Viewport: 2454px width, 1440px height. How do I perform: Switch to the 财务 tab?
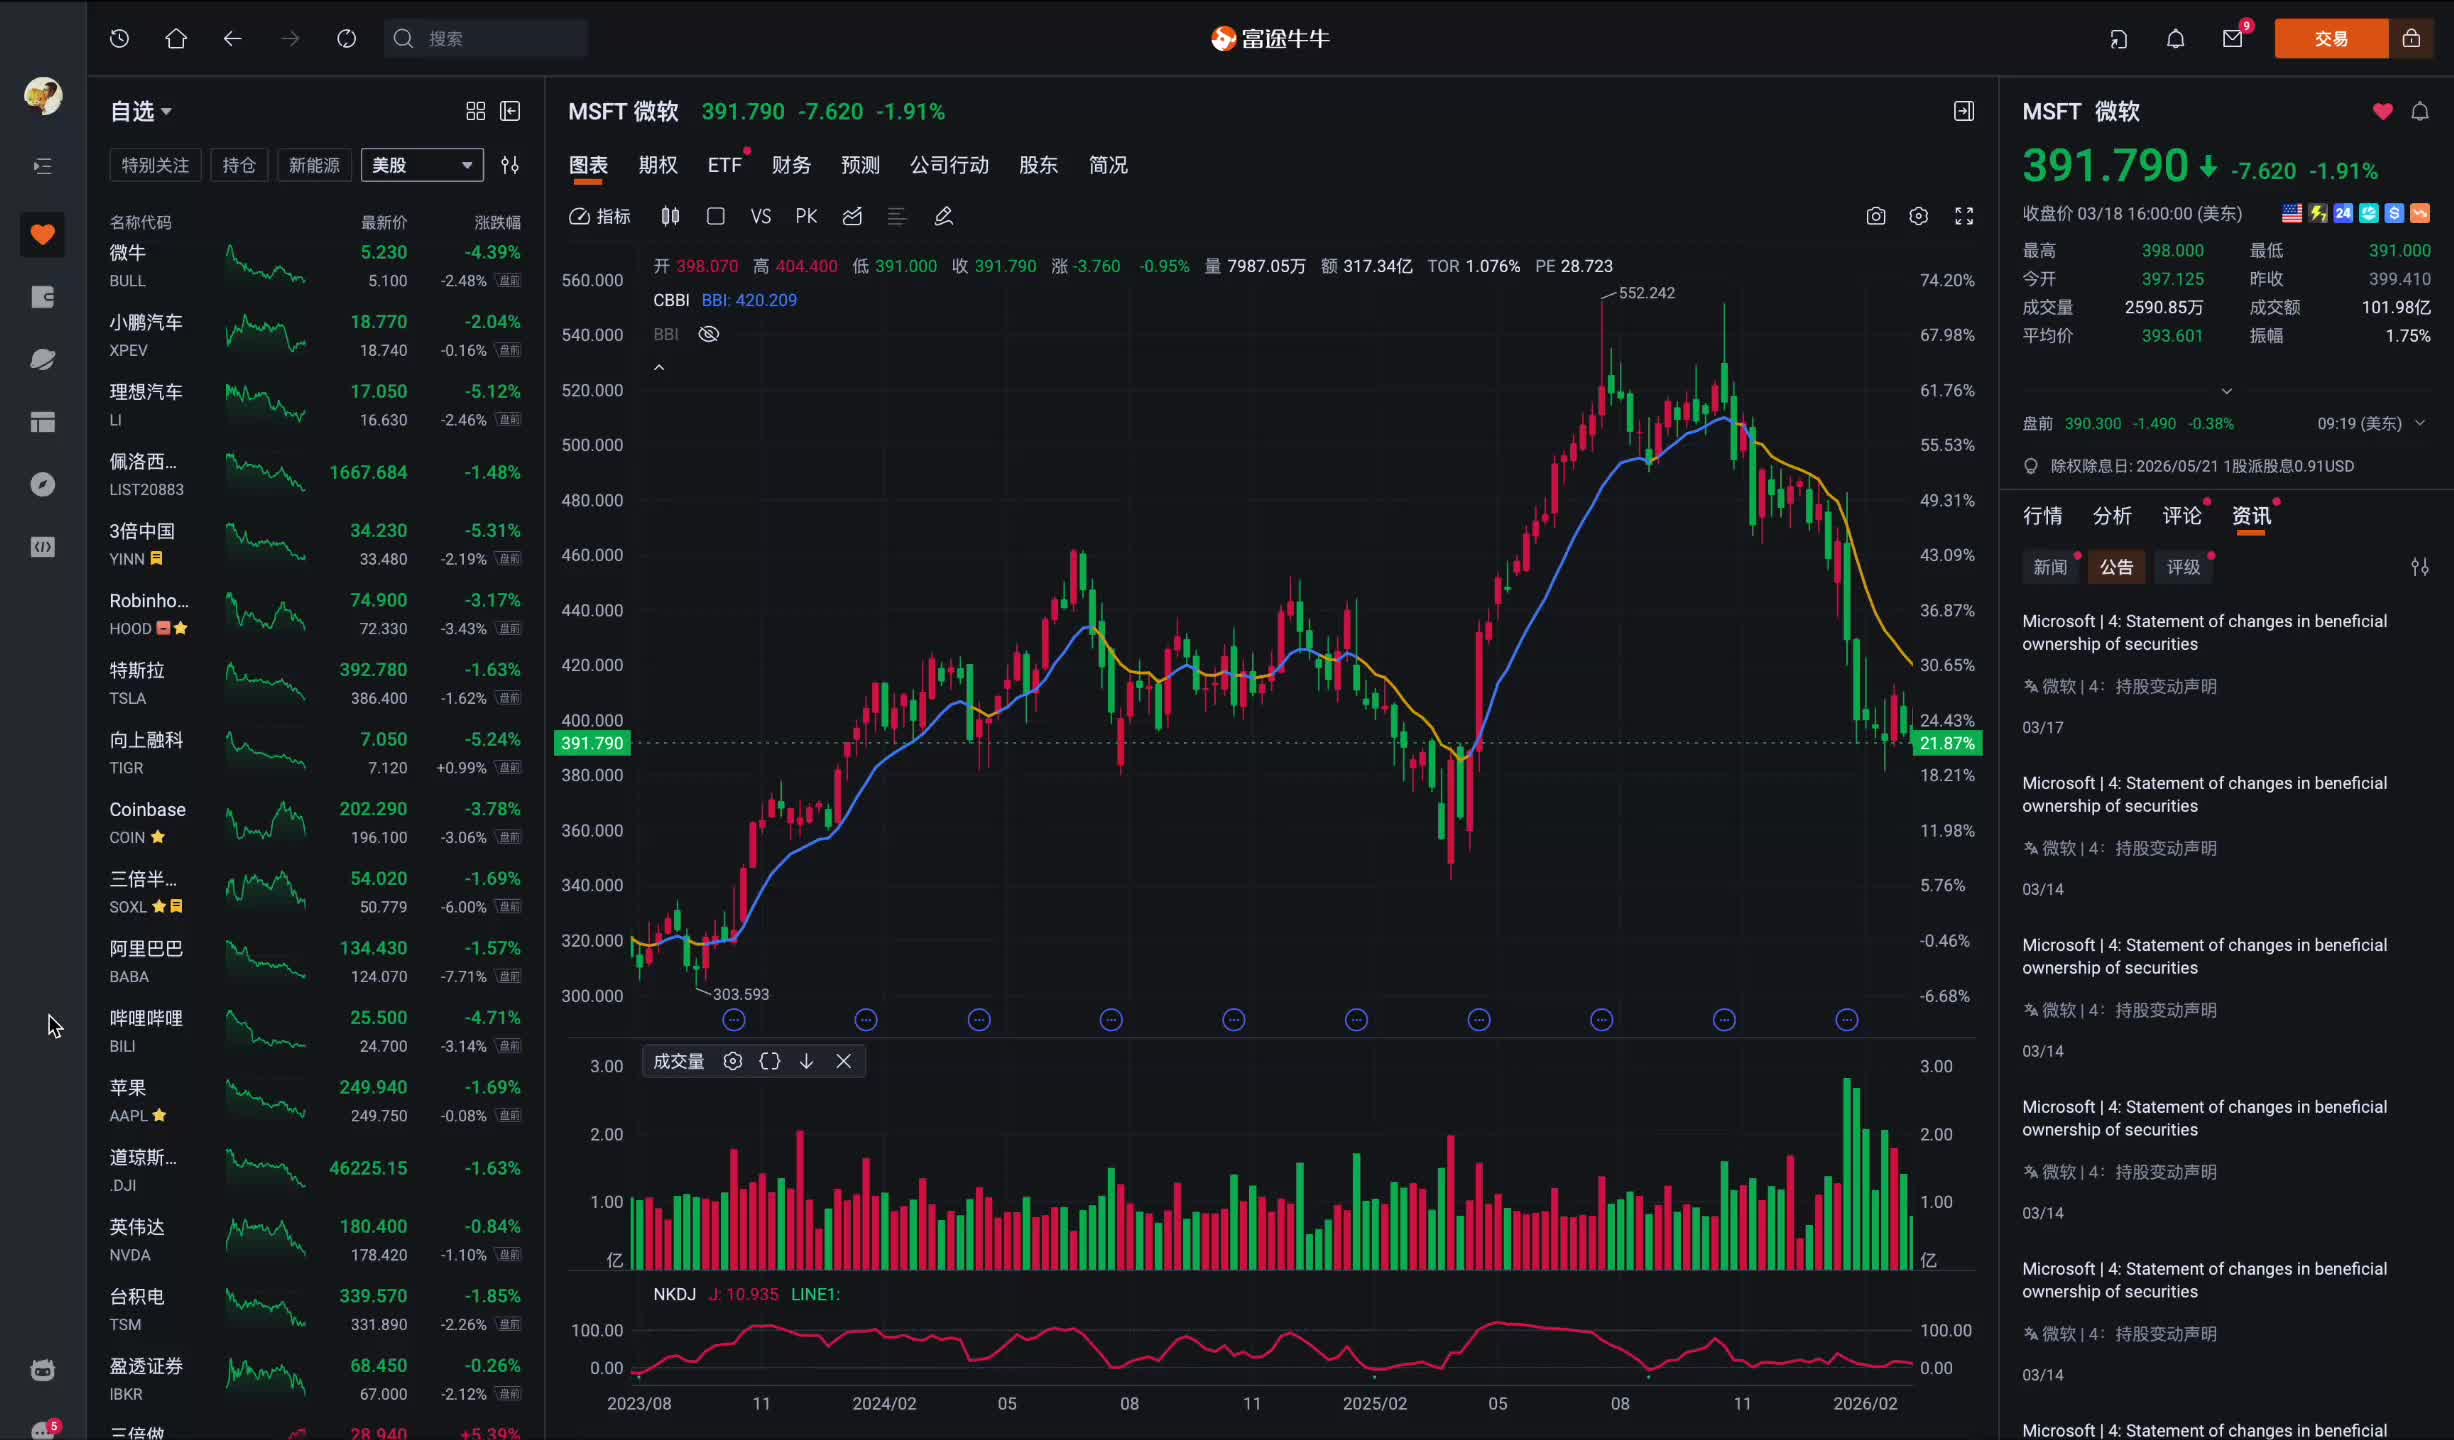click(x=791, y=165)
